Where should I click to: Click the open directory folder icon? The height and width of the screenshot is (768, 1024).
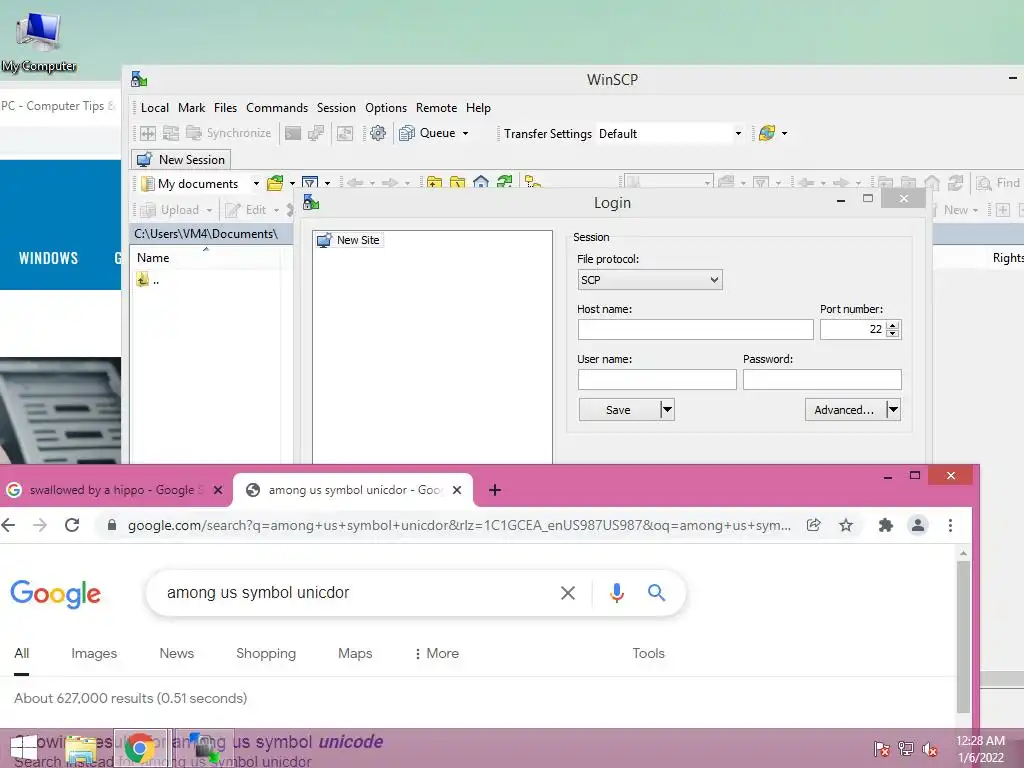coord(275,184)
